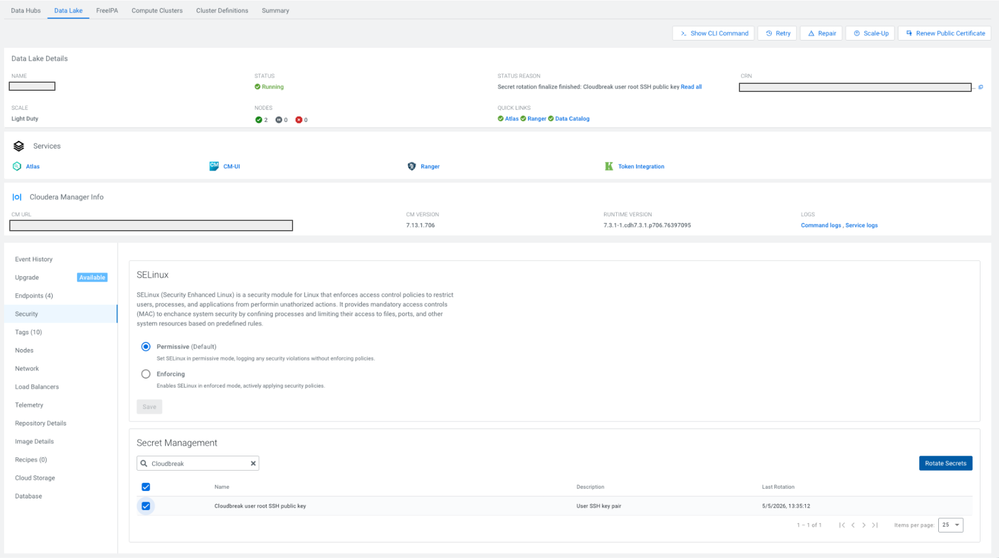Go to previous page of secrets
This screenshot has height=558, width=999.
click(x=853, y=525)
